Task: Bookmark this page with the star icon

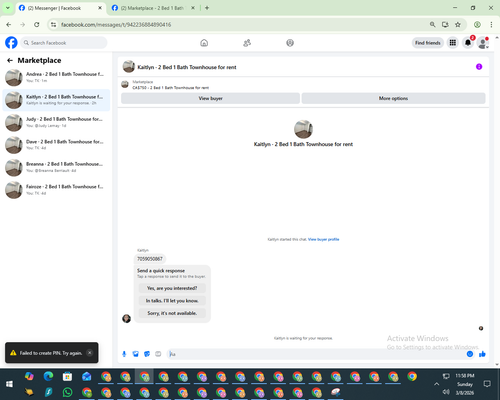Action: (x=458, y=25)
